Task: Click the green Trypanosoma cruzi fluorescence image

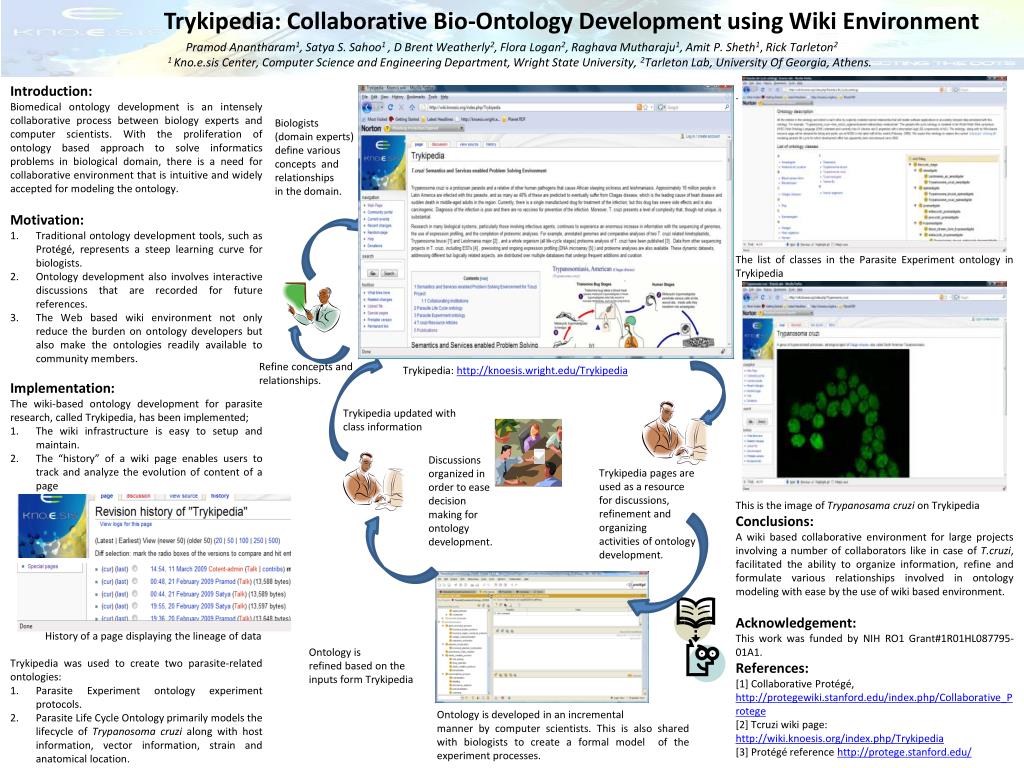Action: point(842,413)
